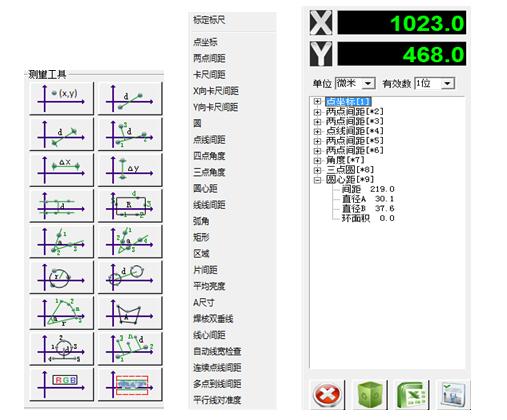Select the 点坐标[1] tree item
Screen dimensions: 507x420
[348, 101]
